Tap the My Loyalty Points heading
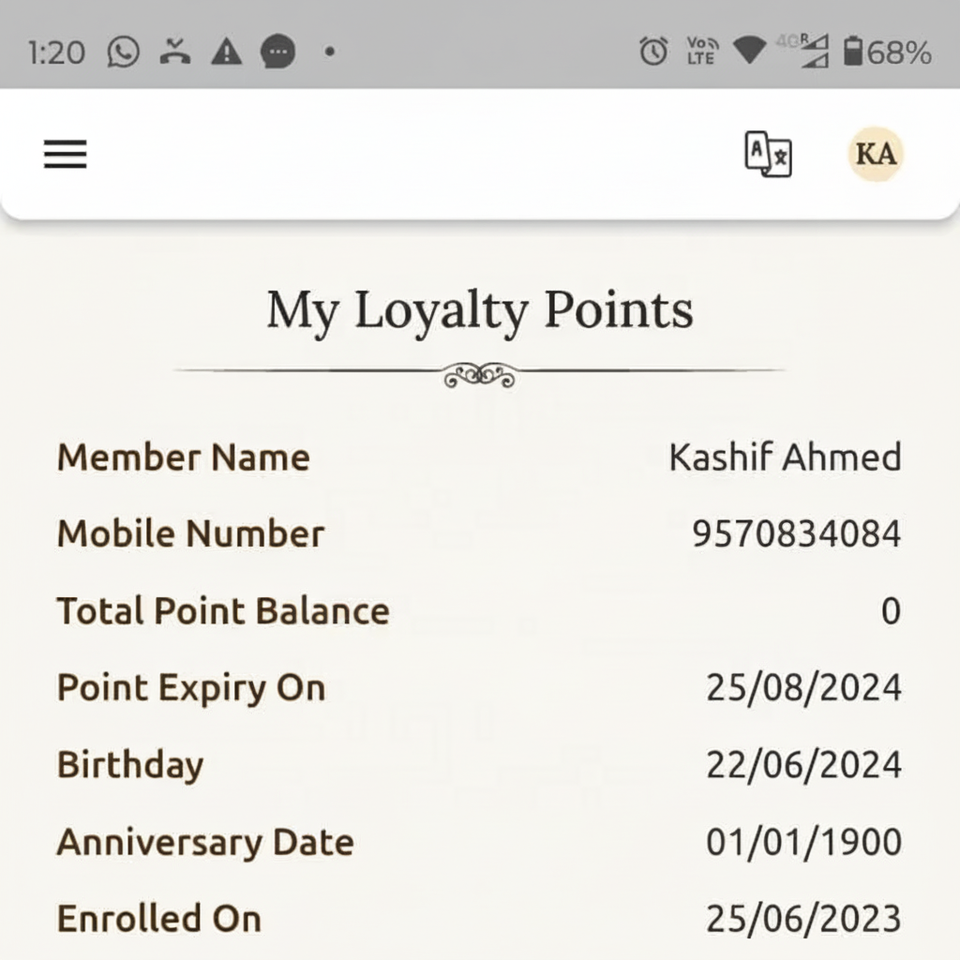 click(480, 310)
